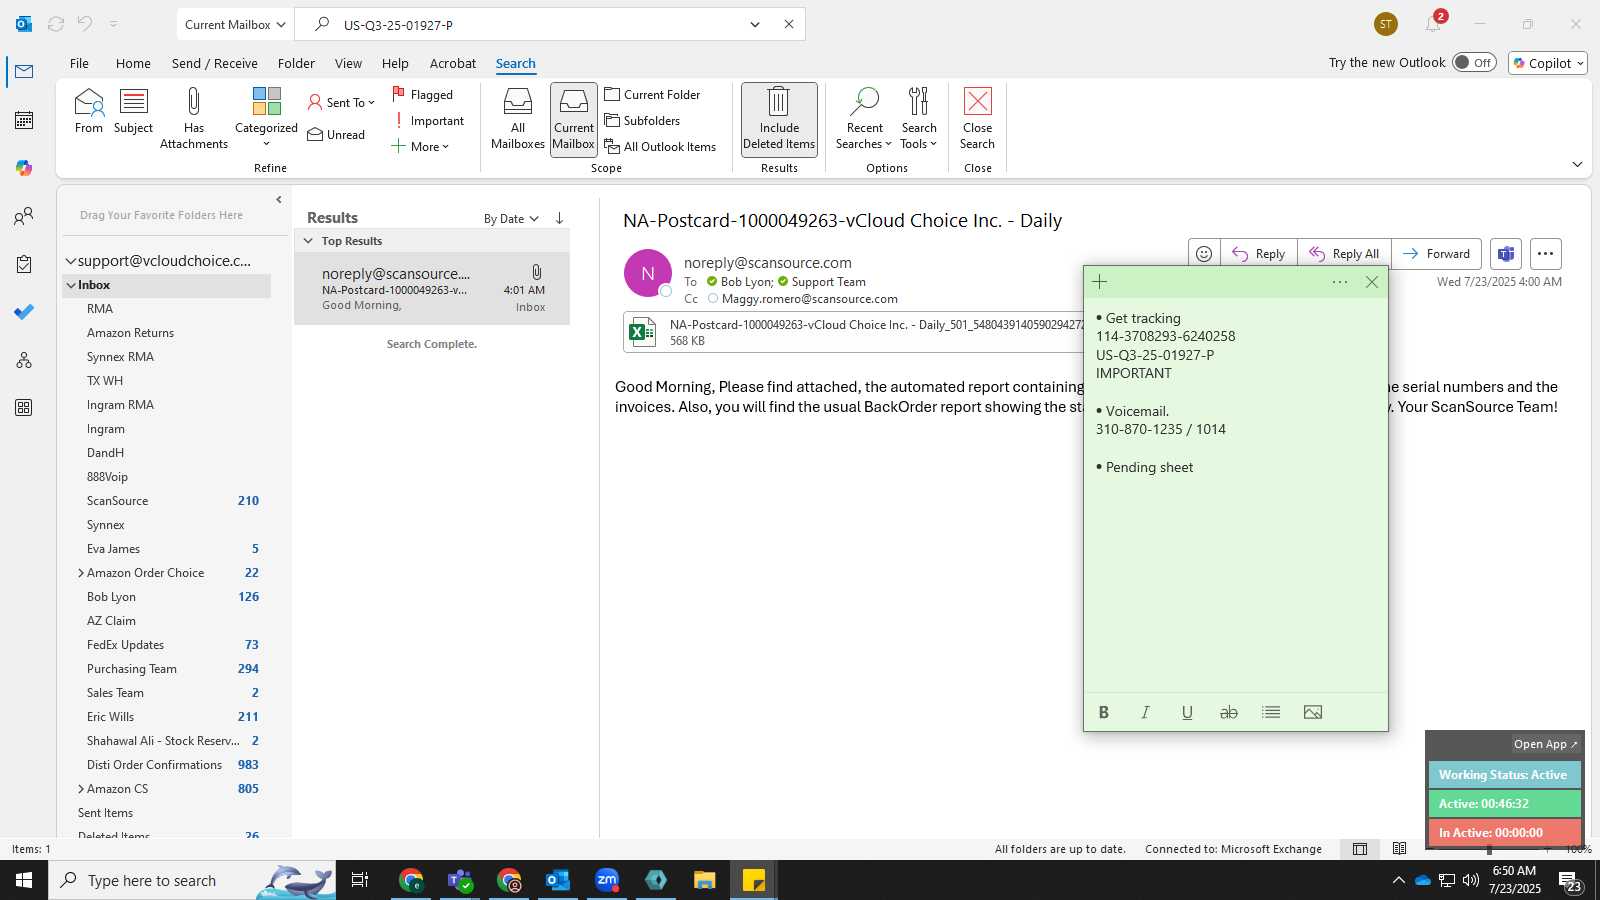
Task: Reply to the email
Action: click(1259, 254)
